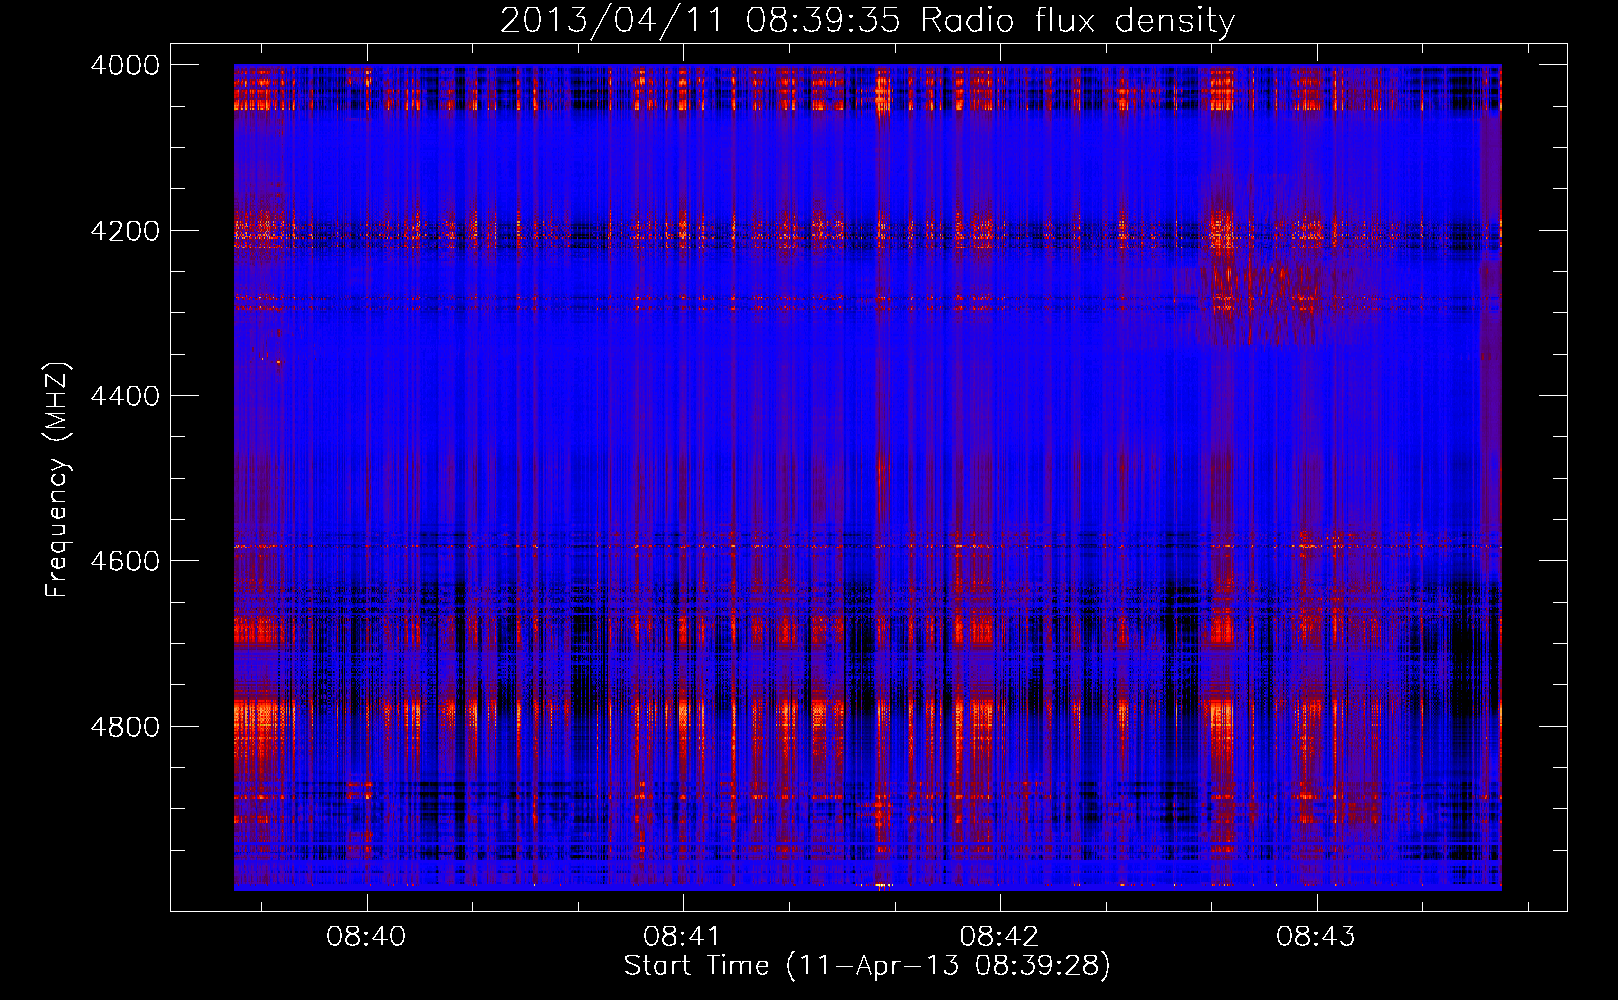Click the 4400 frequency tick label
This screenshot has width=1618, height=1000.
pyautogui.click(x=125, y=396)
